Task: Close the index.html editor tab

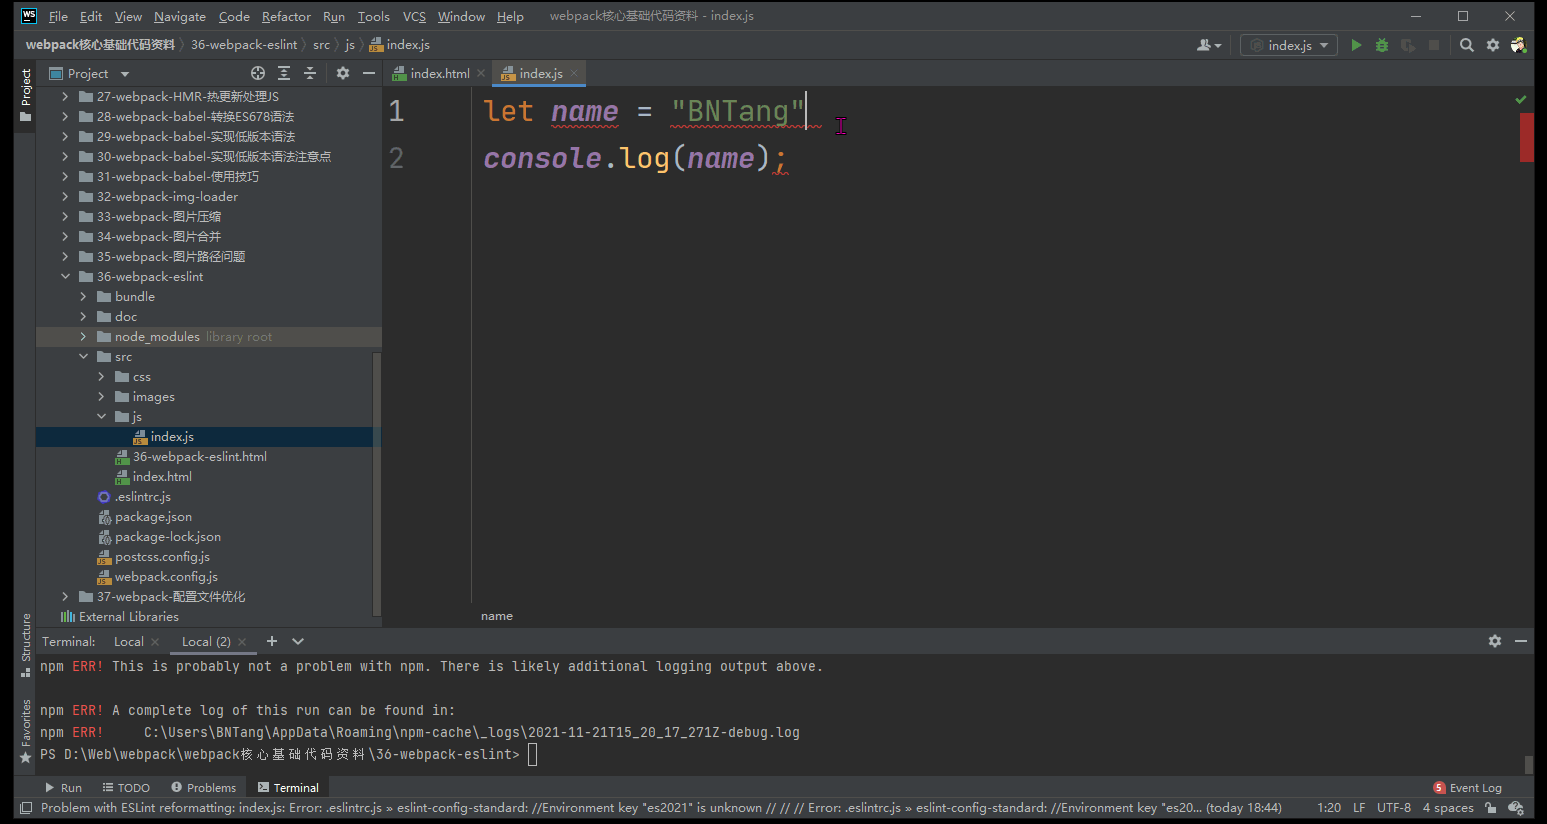Action: [481, 73]
